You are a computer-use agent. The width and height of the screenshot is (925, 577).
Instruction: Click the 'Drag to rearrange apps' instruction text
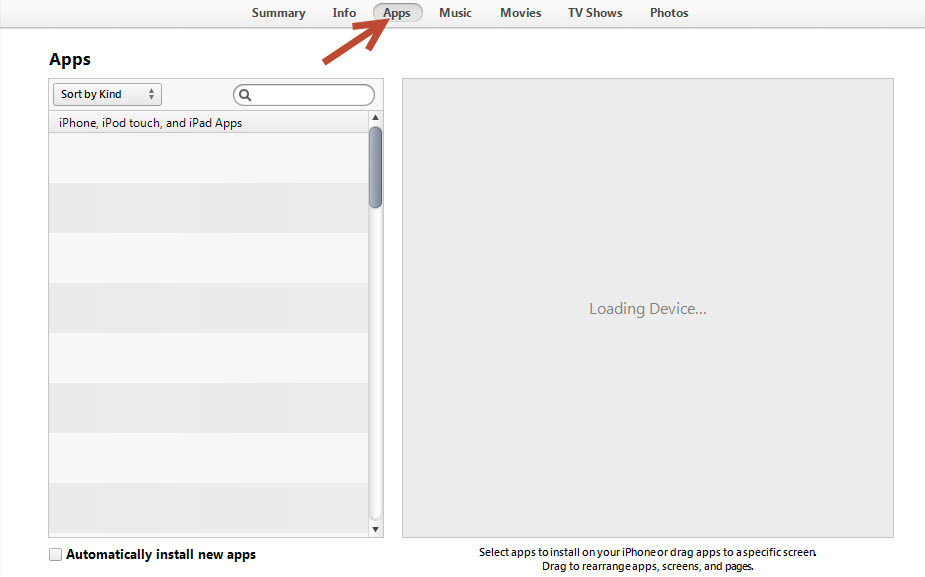pyautogui.click(x=648, y=566)
